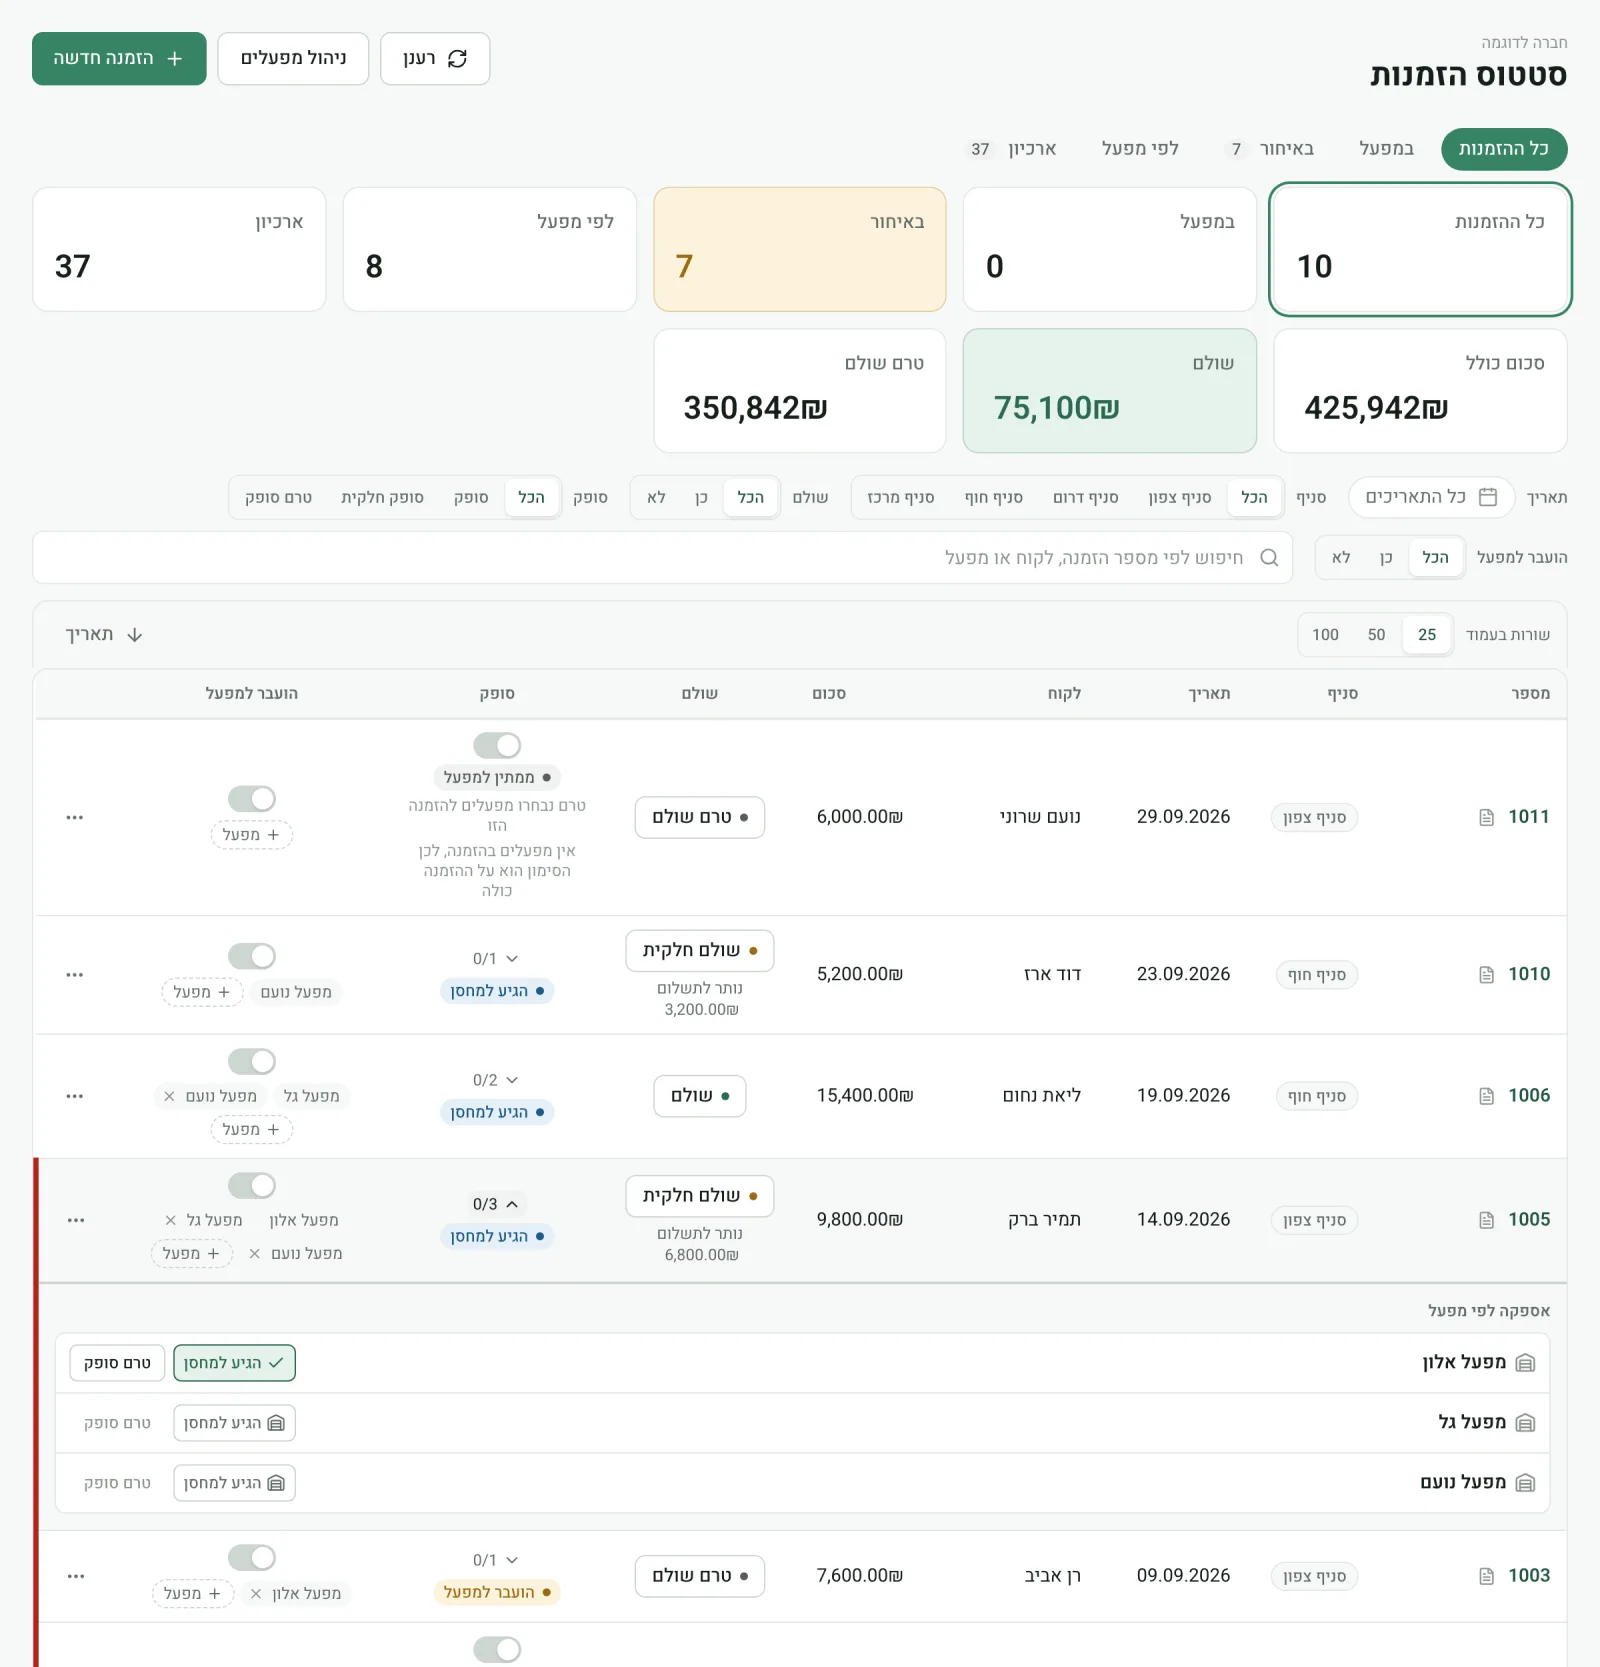Viewport: 1600px width, 1667px height.
Task: Open the three-dot menu for order 1003
Action: point(76,1576)
